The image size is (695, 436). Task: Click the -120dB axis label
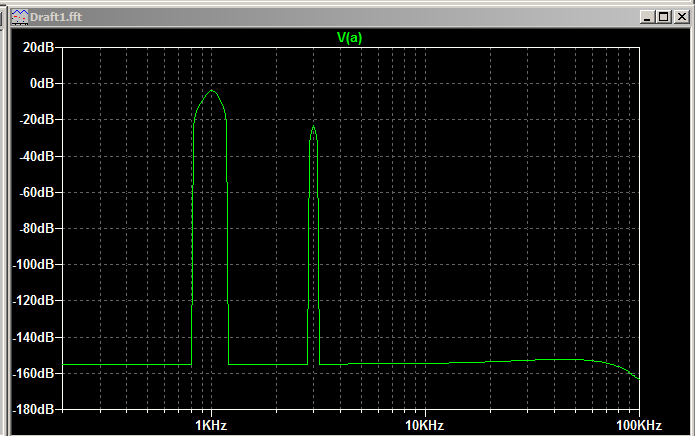click(x=33, y=301)
